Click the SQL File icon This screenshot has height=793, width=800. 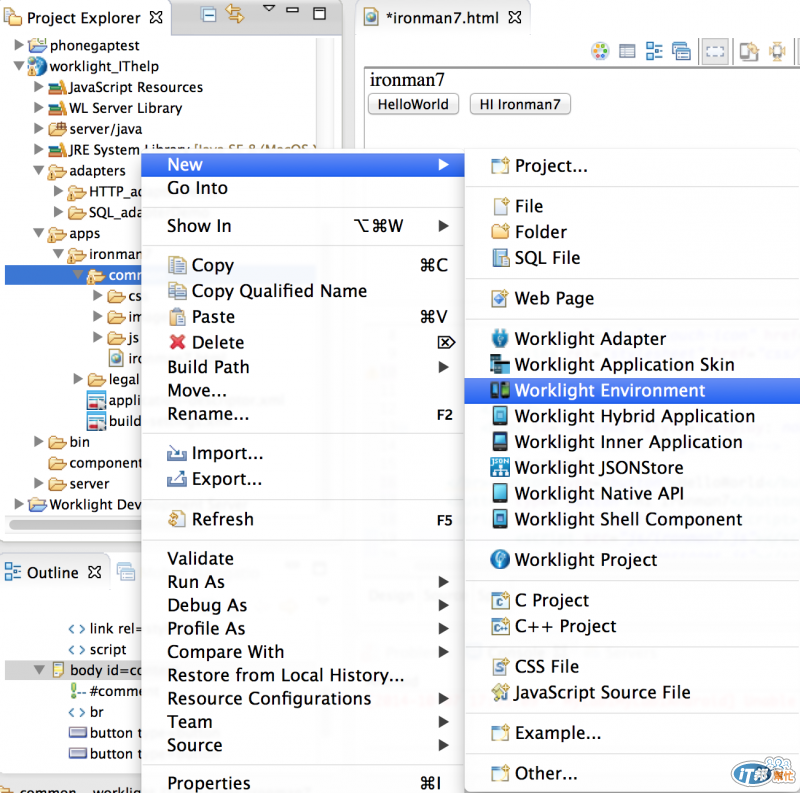501,258
